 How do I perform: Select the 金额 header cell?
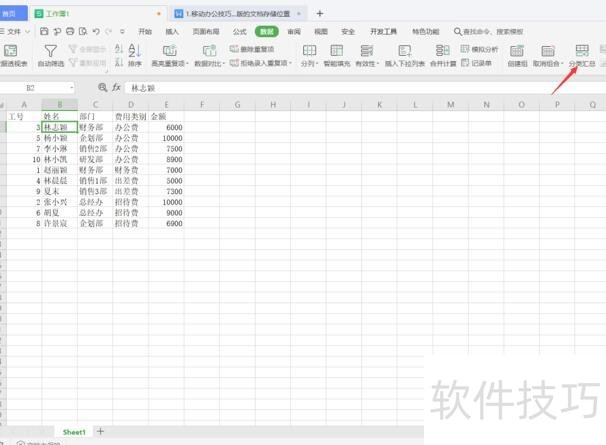pyautogui.click(x=166, y=116)
